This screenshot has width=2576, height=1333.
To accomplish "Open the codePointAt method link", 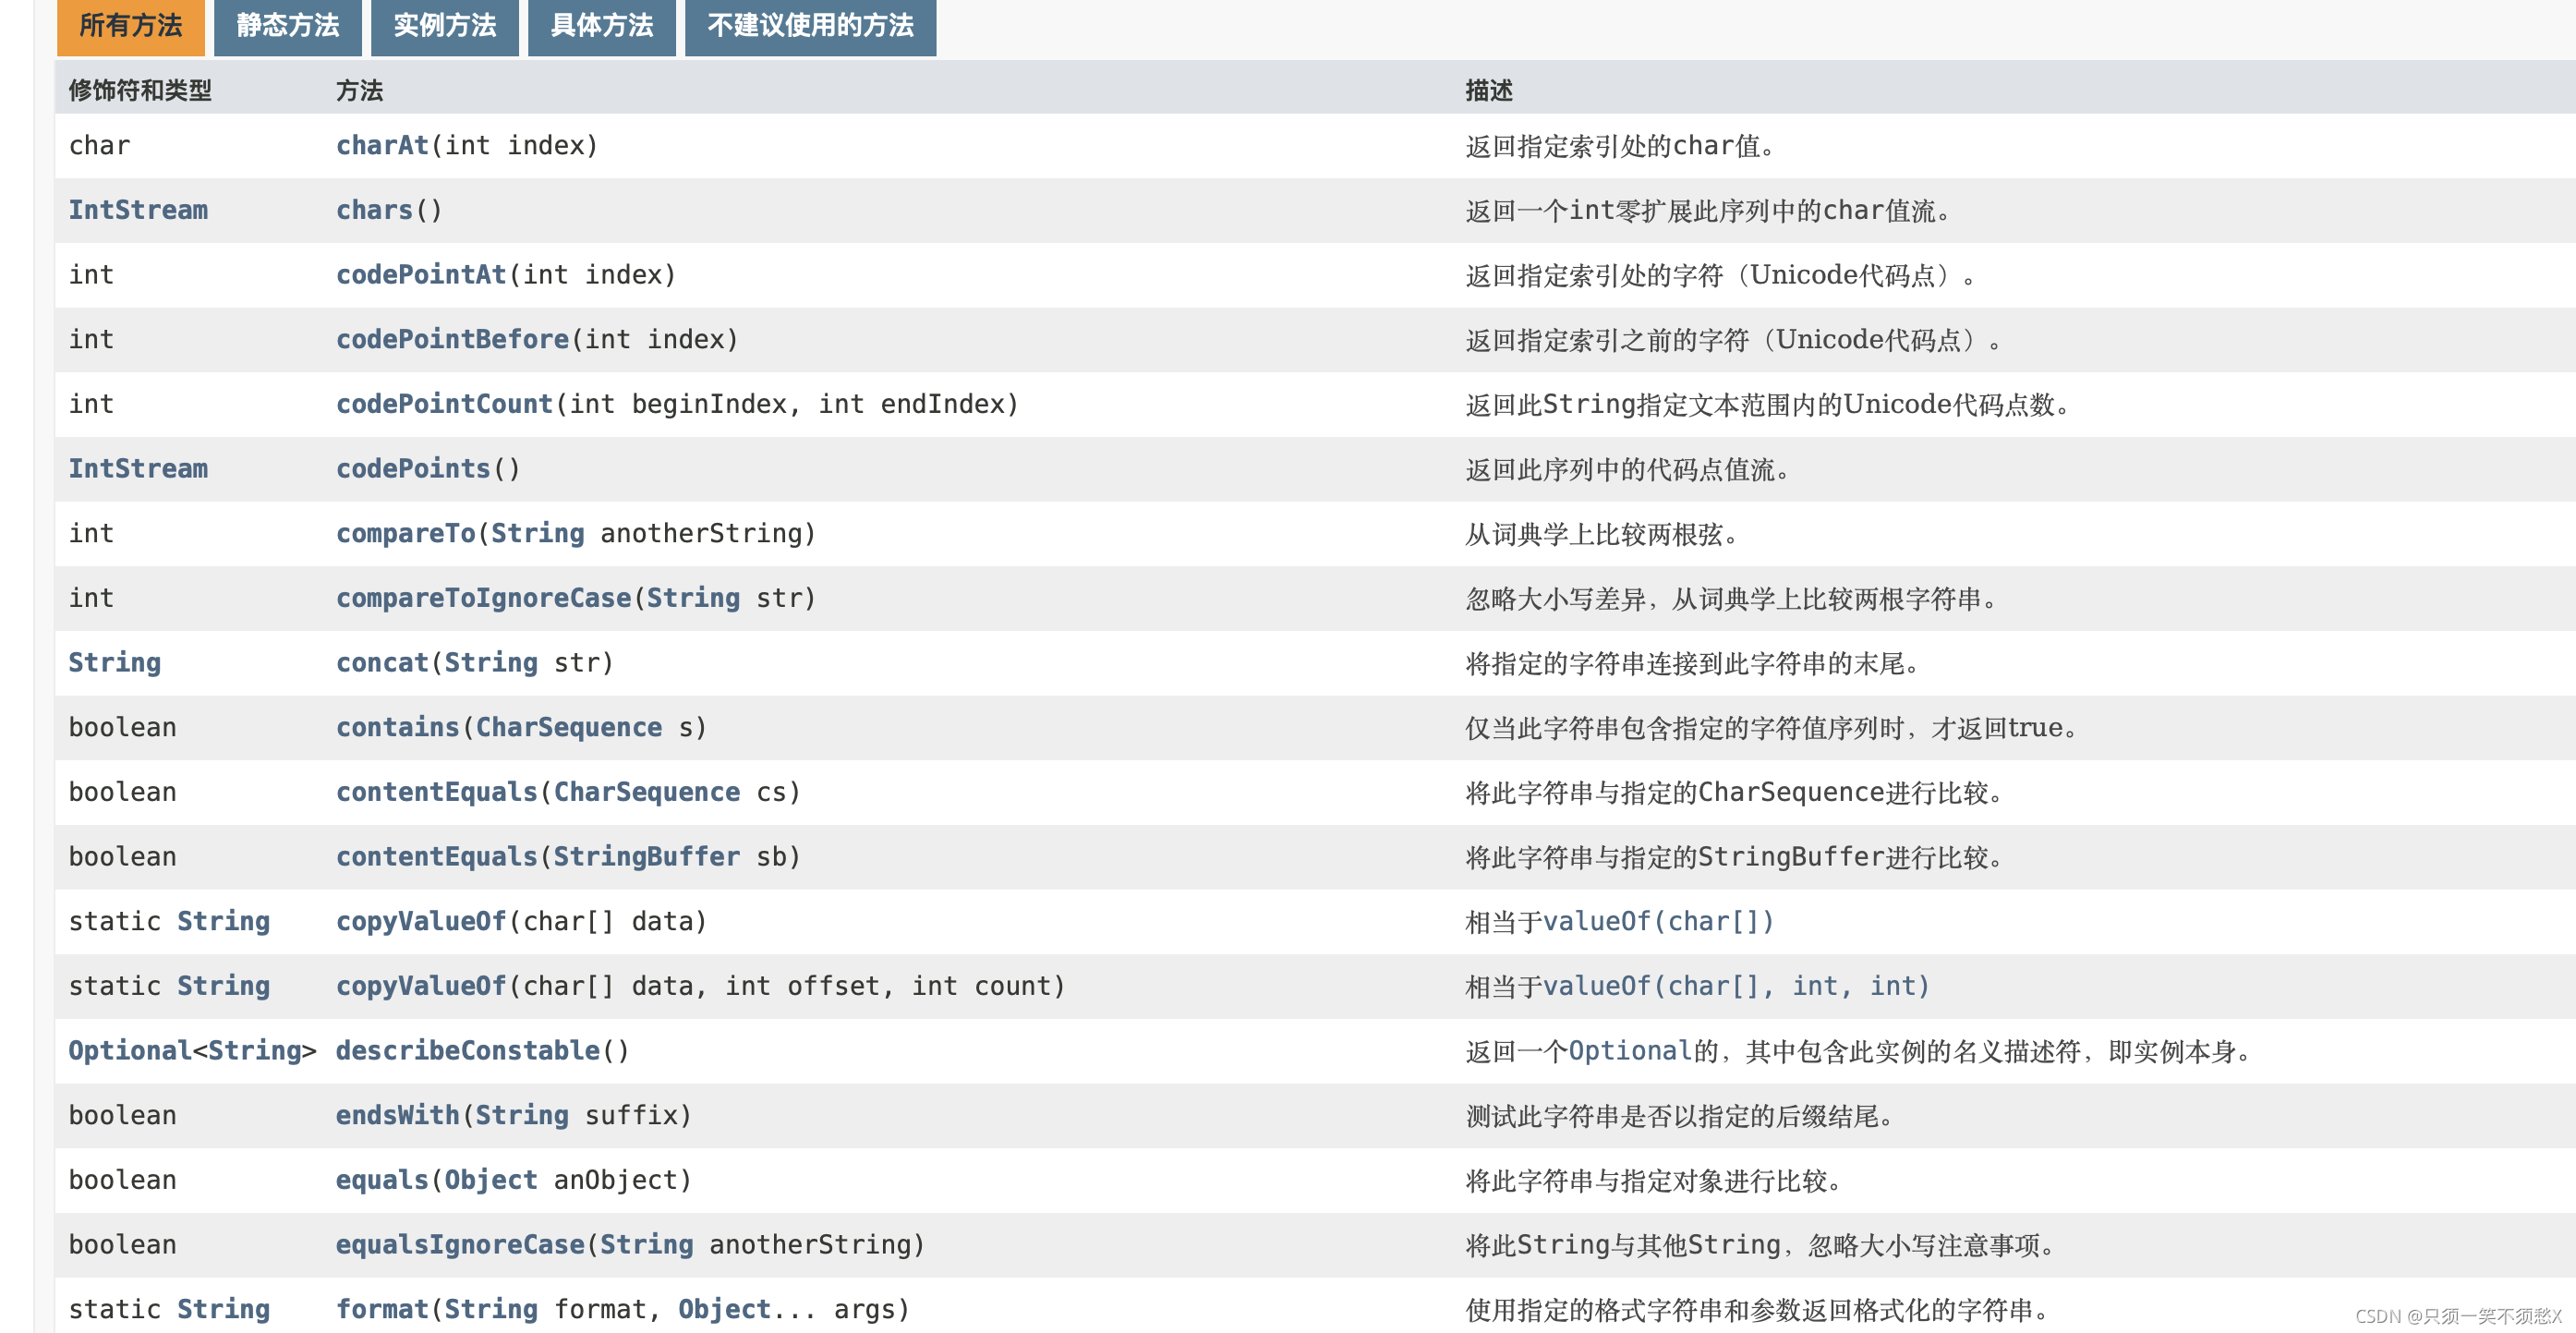I will [421, 275].
